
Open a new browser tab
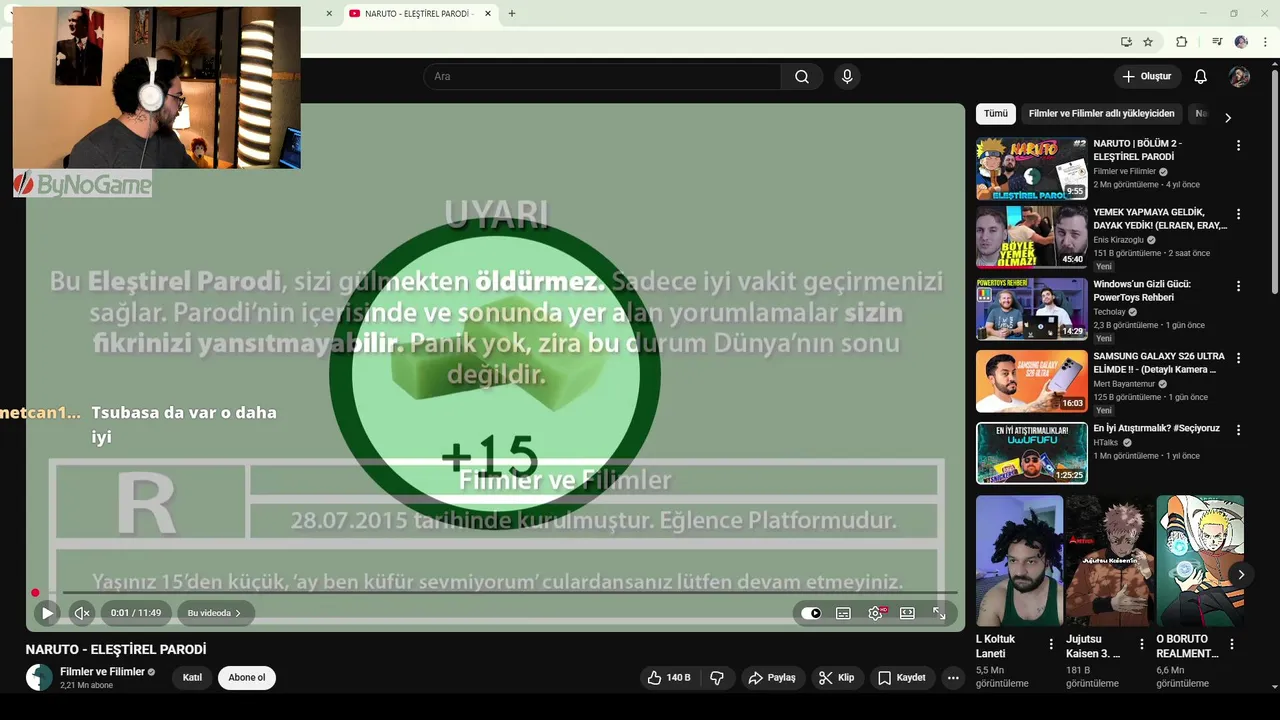512,13
